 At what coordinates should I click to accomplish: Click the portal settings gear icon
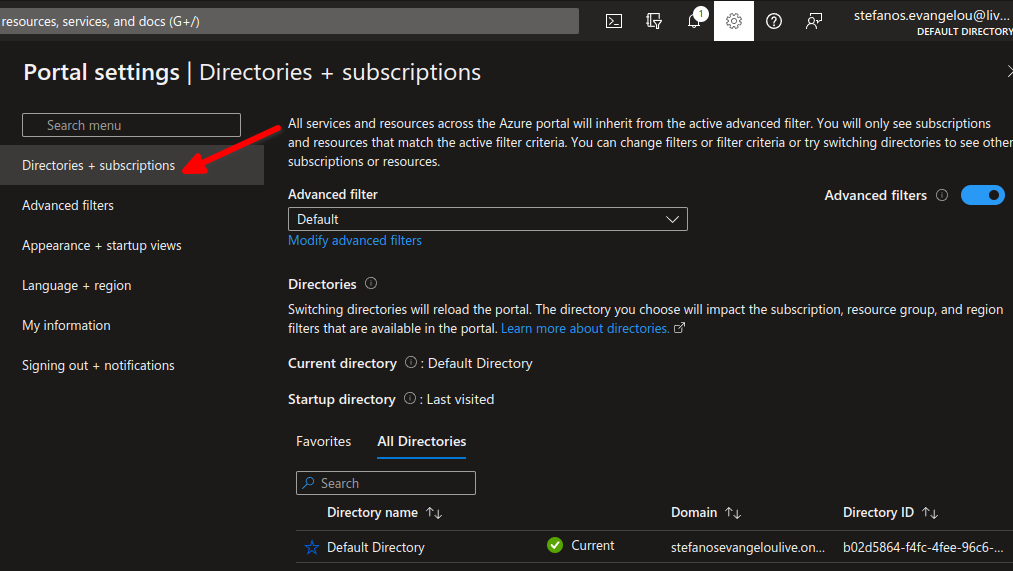click(734, 21)
